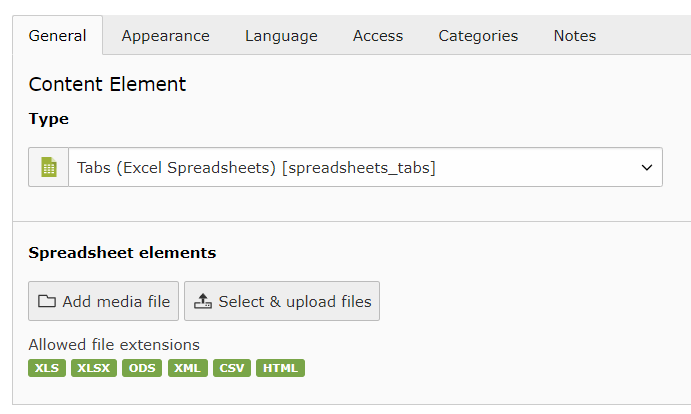Image resolution: width=691 pixels, height=414 pixels.
Task: Click the upload icon in Select & upload files
Action: 202,301
